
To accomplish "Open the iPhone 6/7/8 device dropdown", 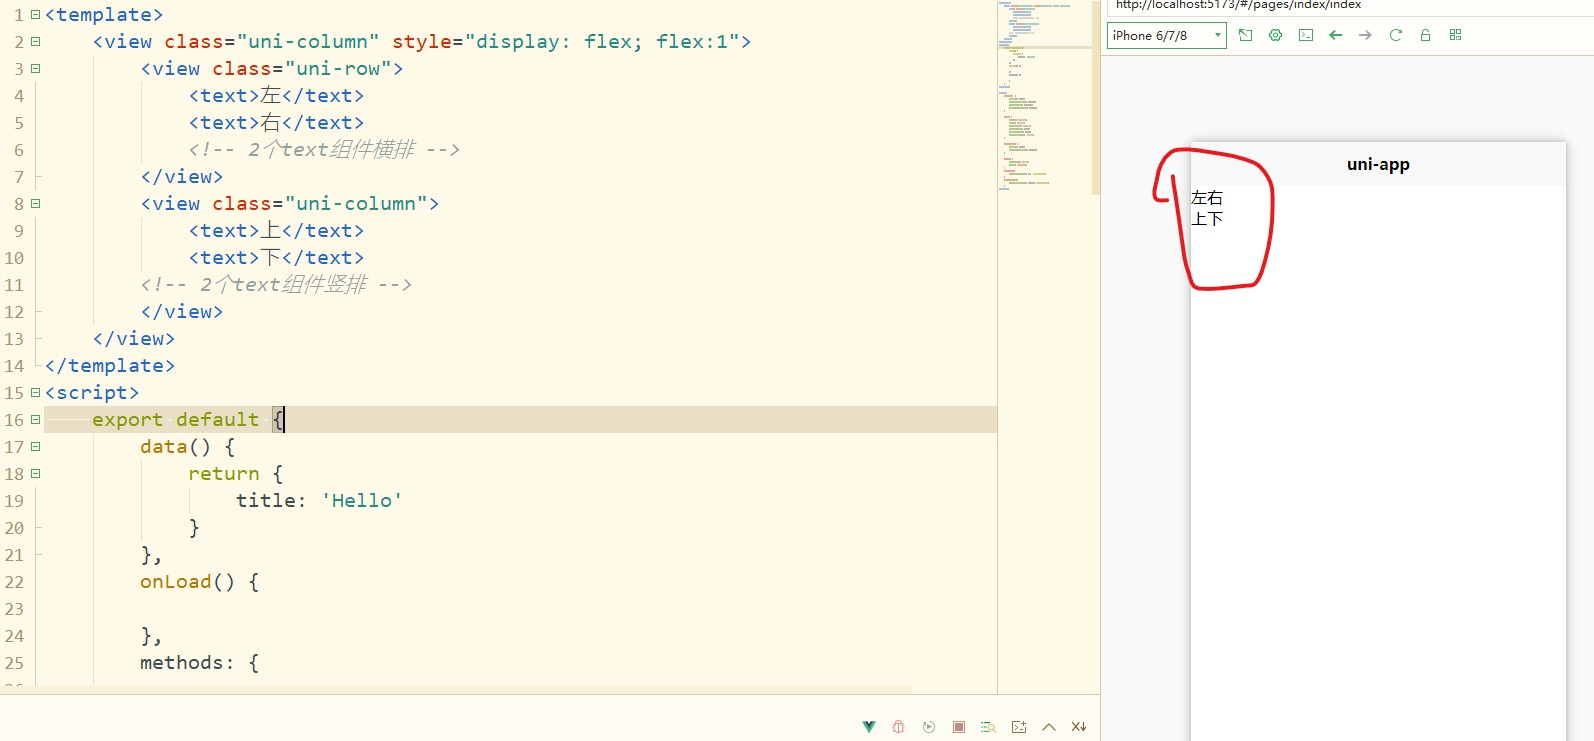I will click(1166, 35).
